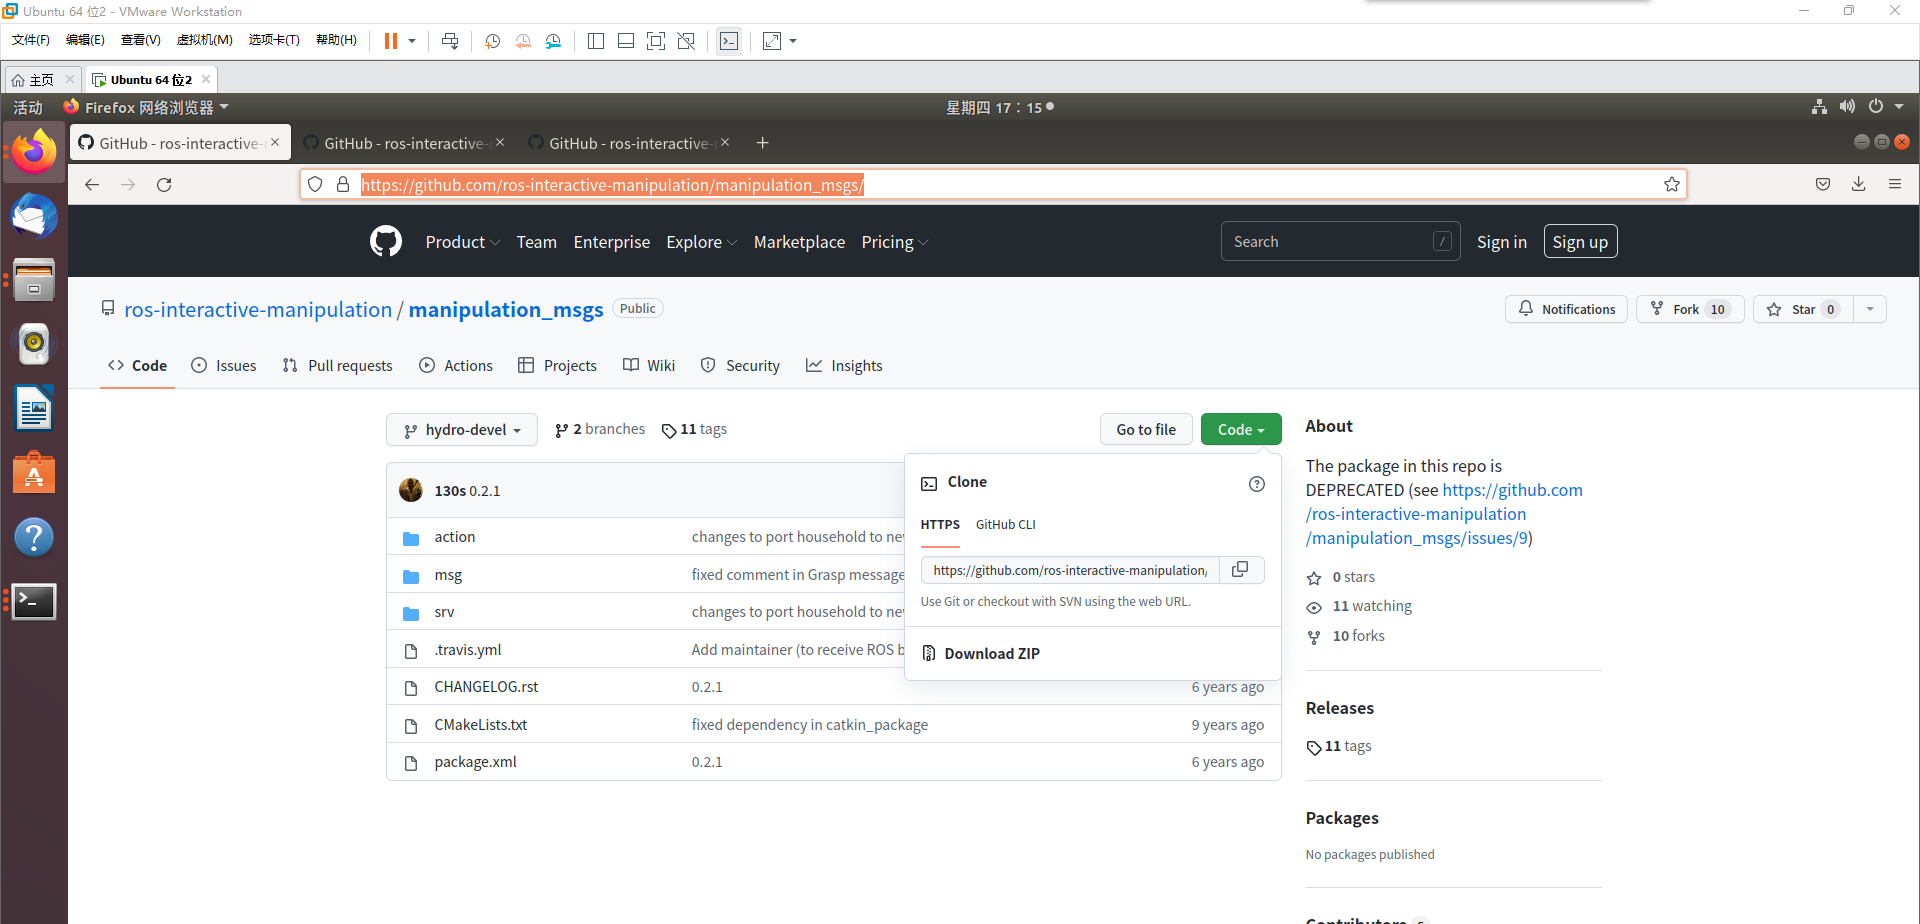The image size is (1920, 924).
Task: Open the Pocket save icon
Action: (1823, 184)
